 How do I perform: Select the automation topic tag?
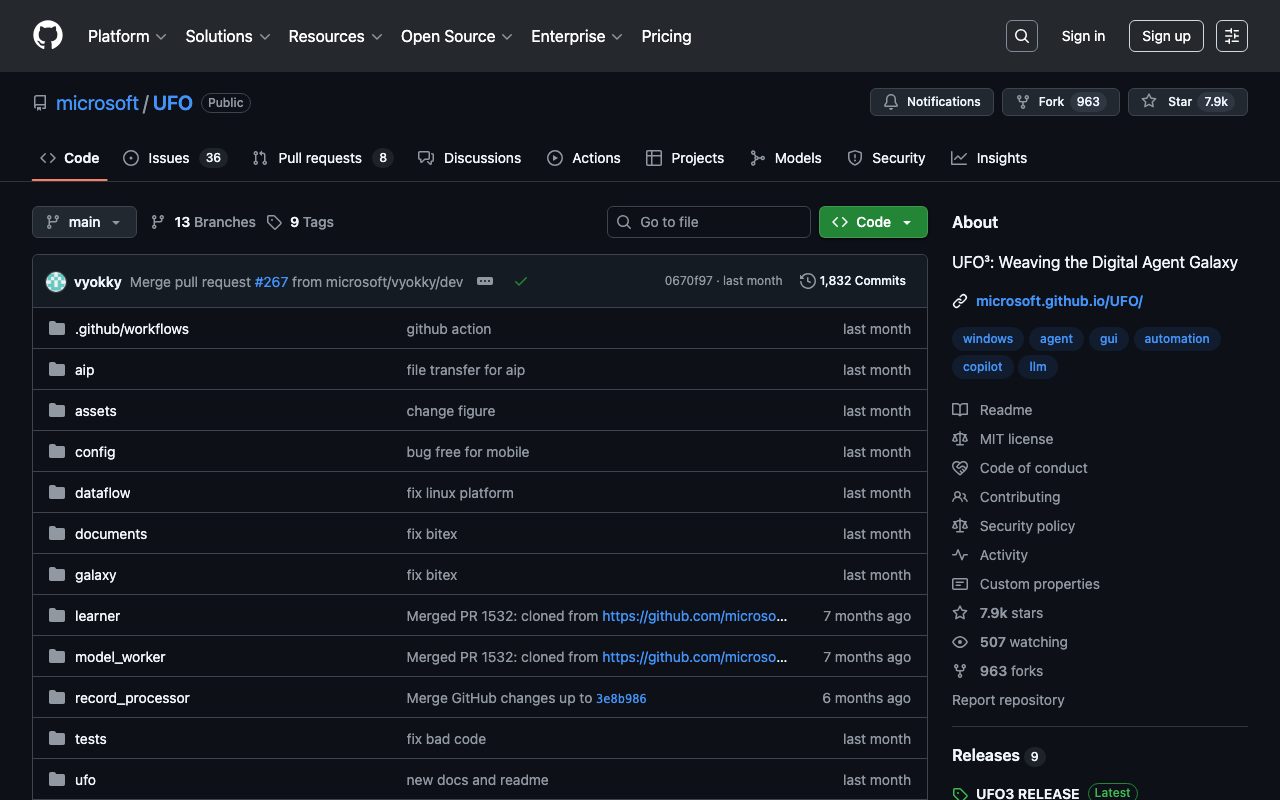[1176, 339]
